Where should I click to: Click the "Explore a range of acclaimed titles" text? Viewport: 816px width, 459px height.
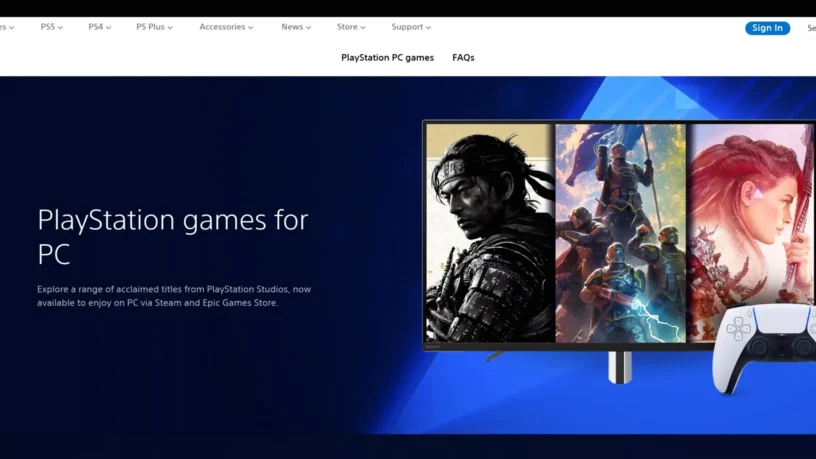click(174, 296)
